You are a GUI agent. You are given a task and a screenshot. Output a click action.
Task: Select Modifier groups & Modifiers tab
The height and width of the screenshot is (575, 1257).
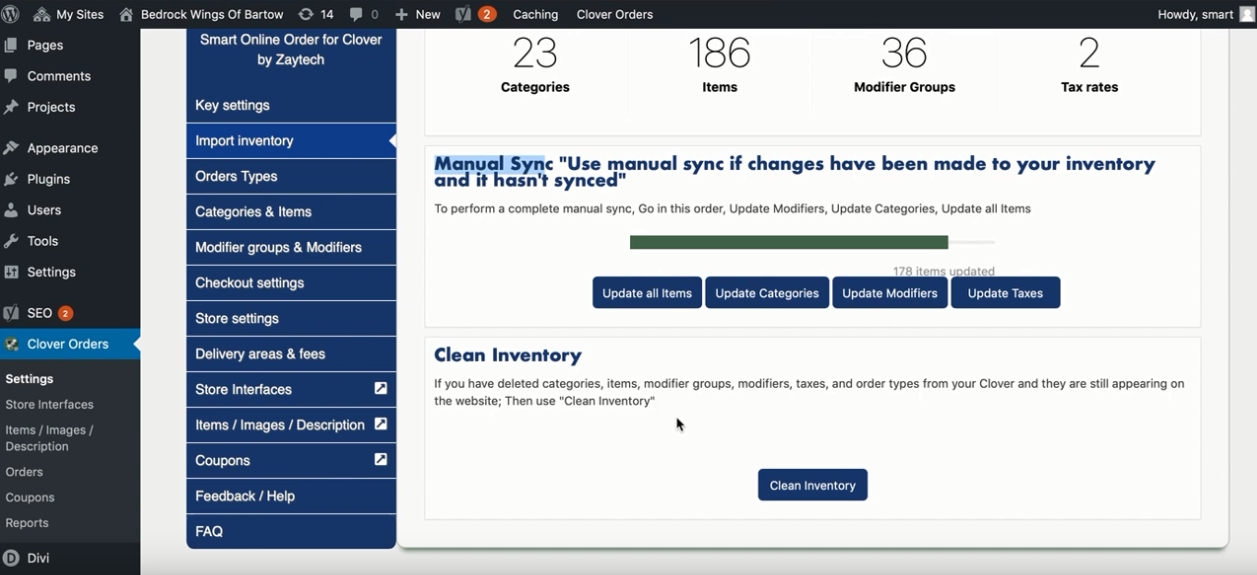pyautogui.click(x=291, y=247)
